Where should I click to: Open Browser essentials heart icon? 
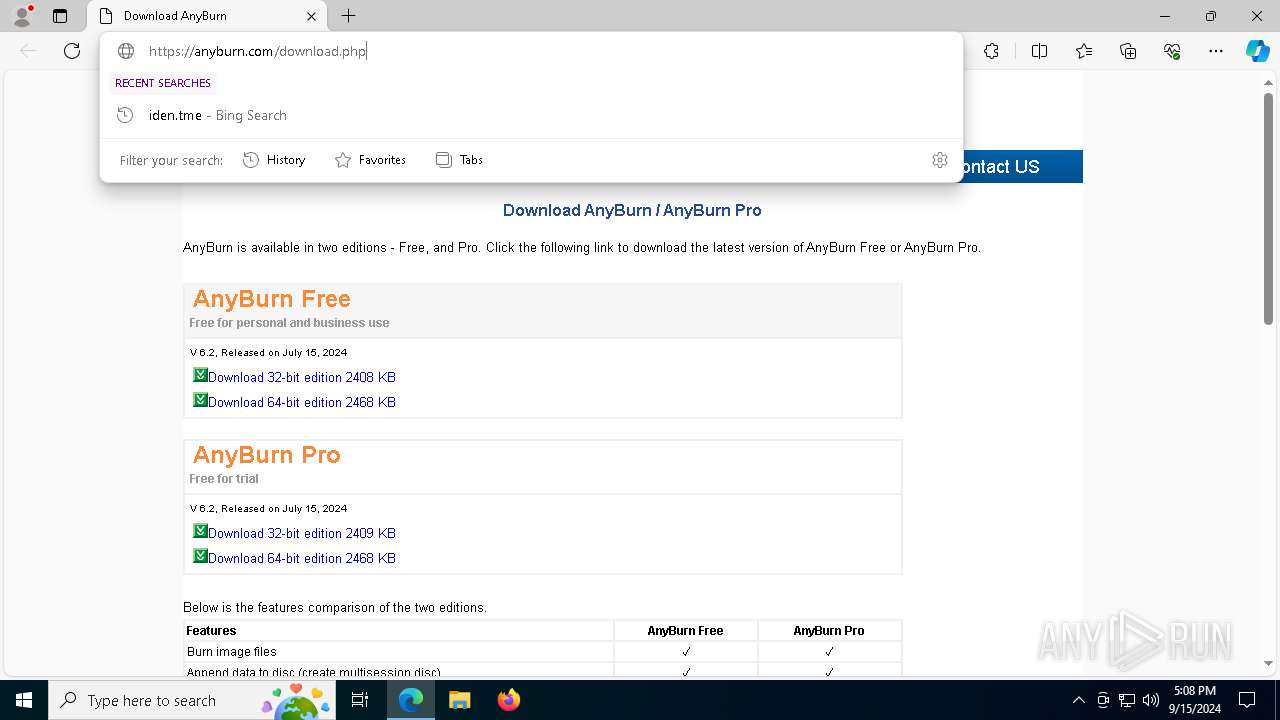point(1172,51)
